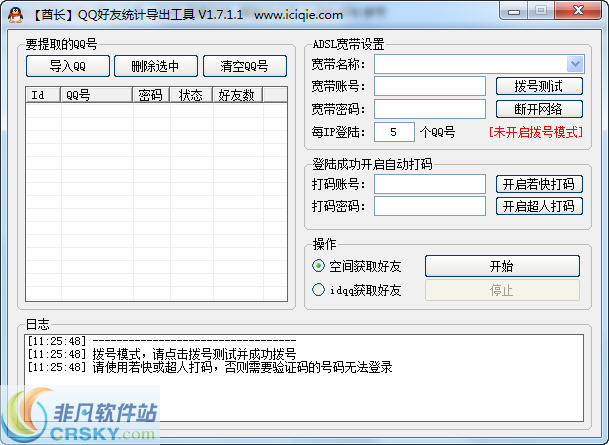Image resolution: width=609 pixels, height=445 pixels.
Task: Click the 开启若快打码 button
Action: [539, 184]
